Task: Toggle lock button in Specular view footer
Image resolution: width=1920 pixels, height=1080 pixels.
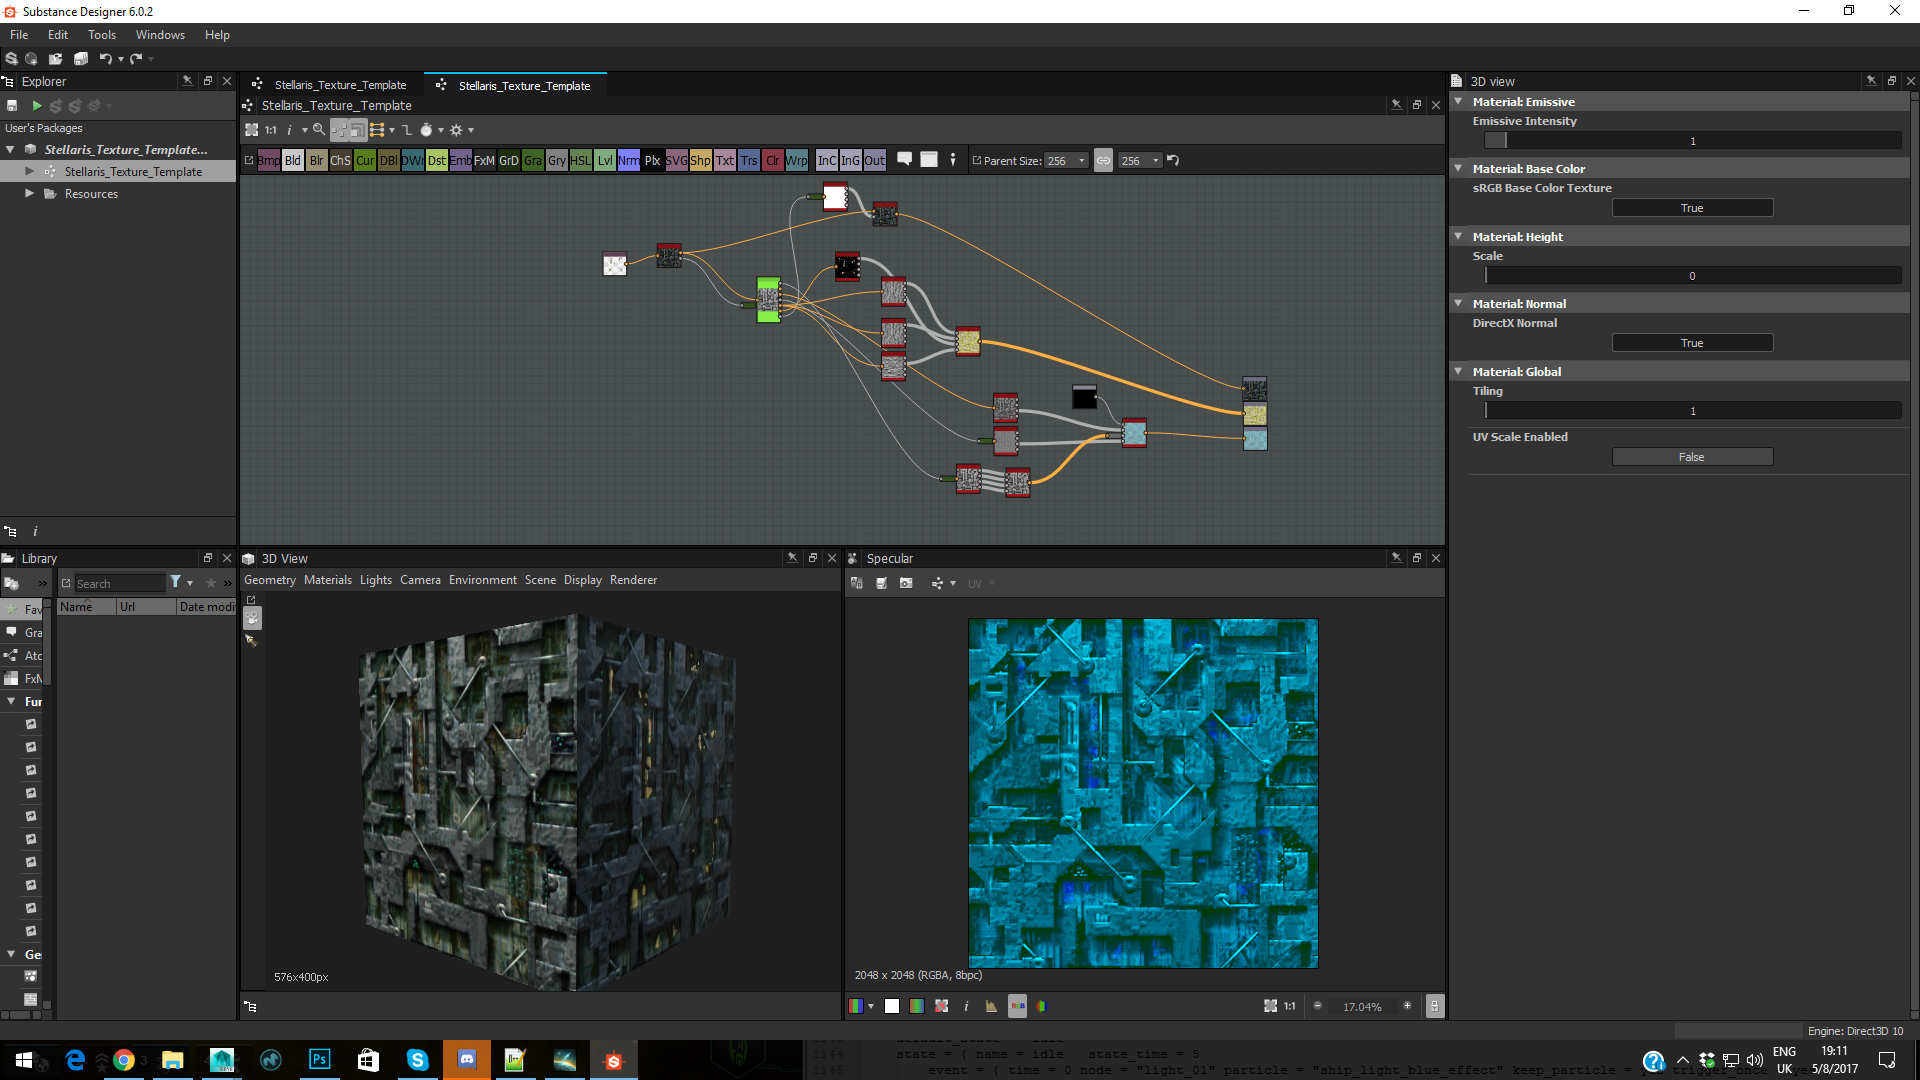Action: pyautogui.click(x=1434, y=1006)
